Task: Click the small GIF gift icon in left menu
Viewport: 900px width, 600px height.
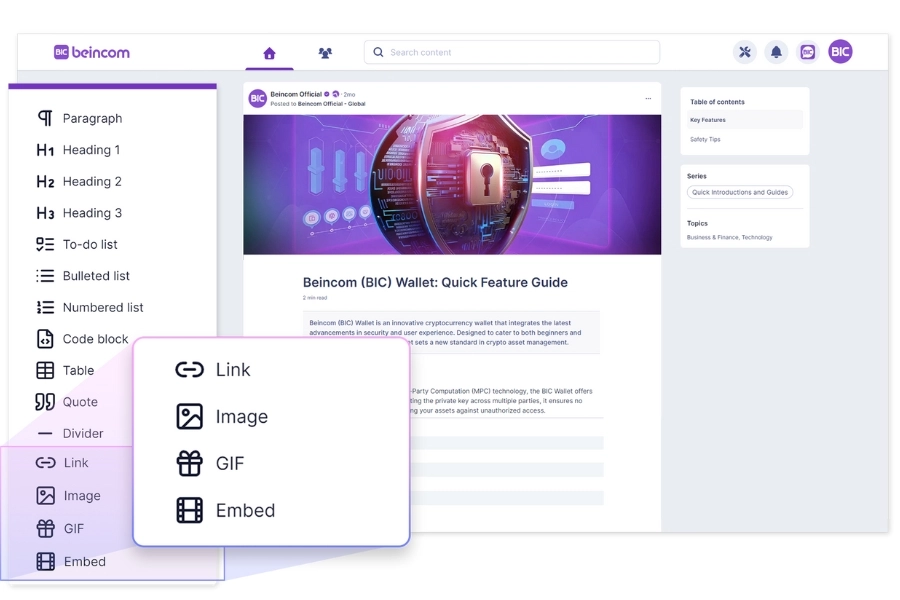Action: (x=45, y=528)
